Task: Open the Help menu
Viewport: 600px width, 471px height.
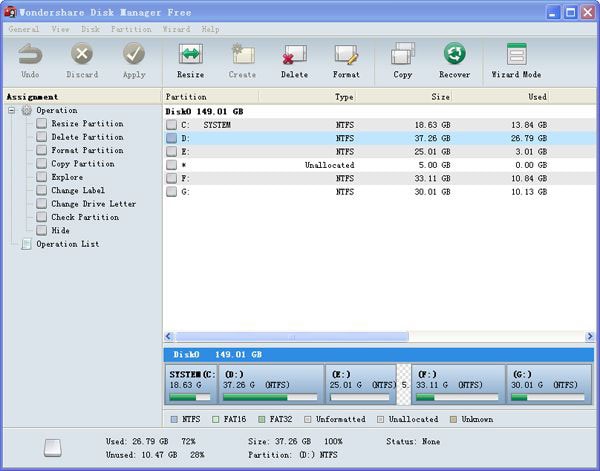Action: click(x=210, y=29)
